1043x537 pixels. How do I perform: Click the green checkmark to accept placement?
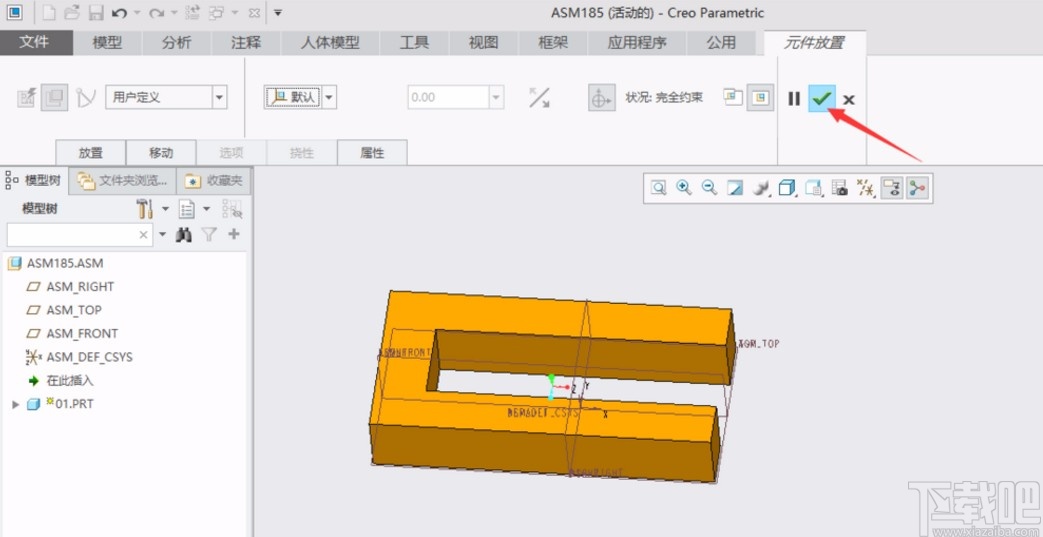(x=821, y=98)
